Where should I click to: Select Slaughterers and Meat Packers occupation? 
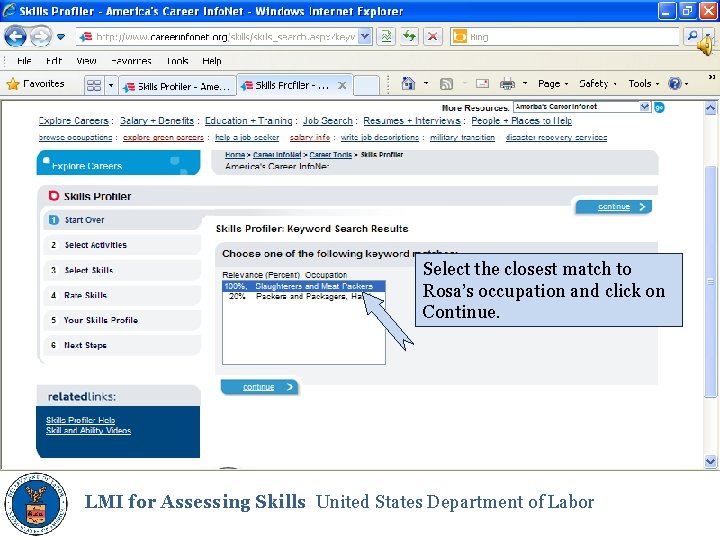(304, 286)
